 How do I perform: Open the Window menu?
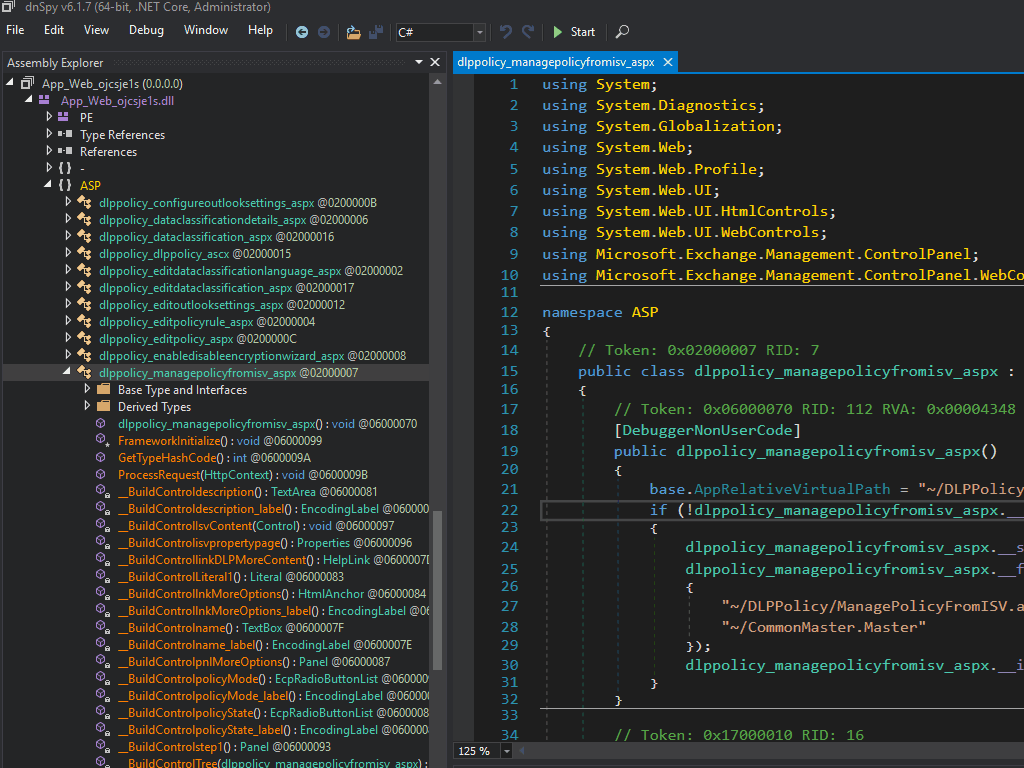coord(206,30)
